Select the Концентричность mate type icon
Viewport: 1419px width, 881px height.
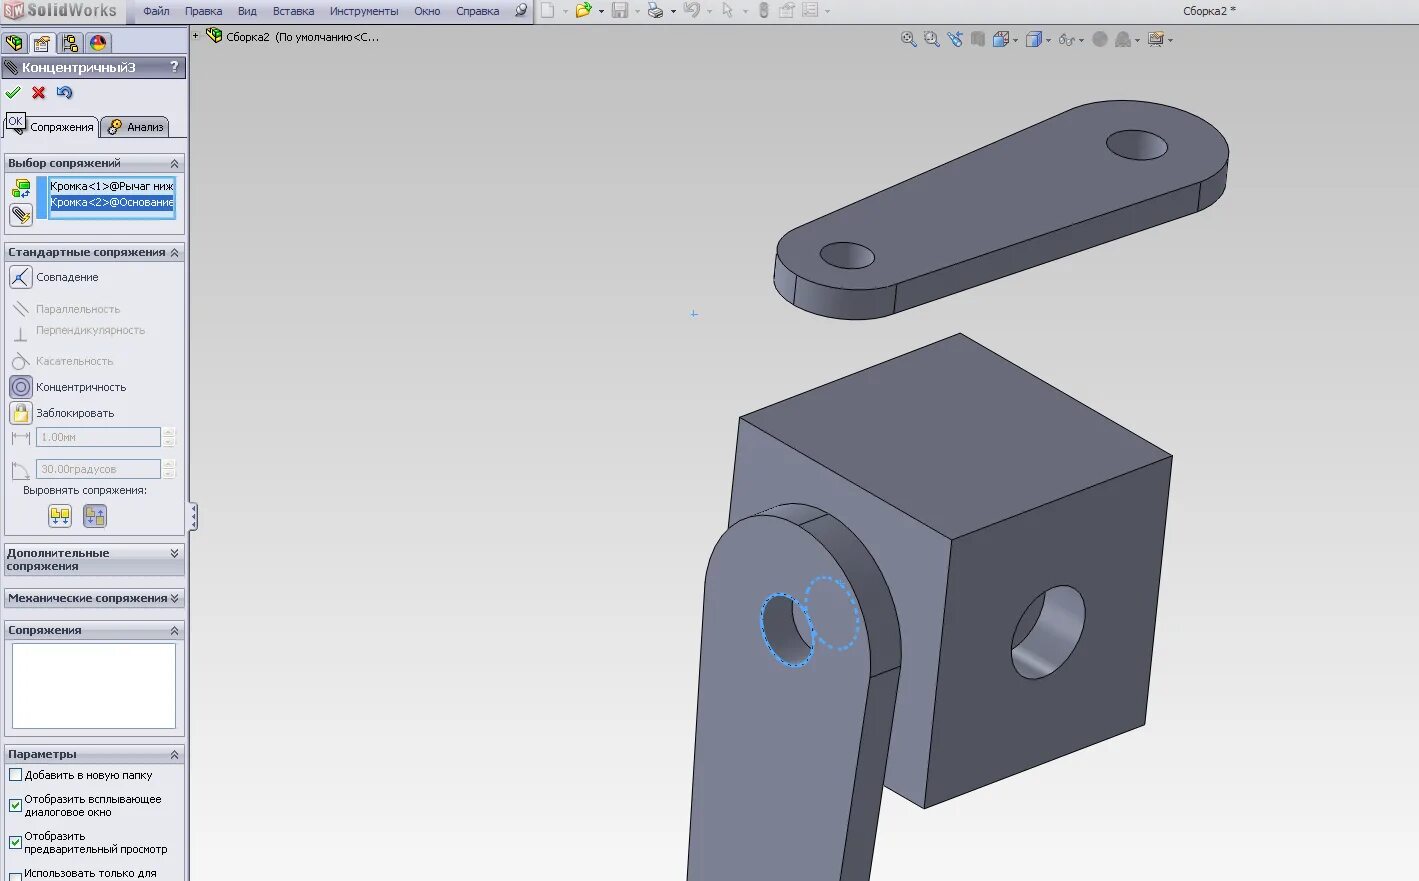[20, 387]
